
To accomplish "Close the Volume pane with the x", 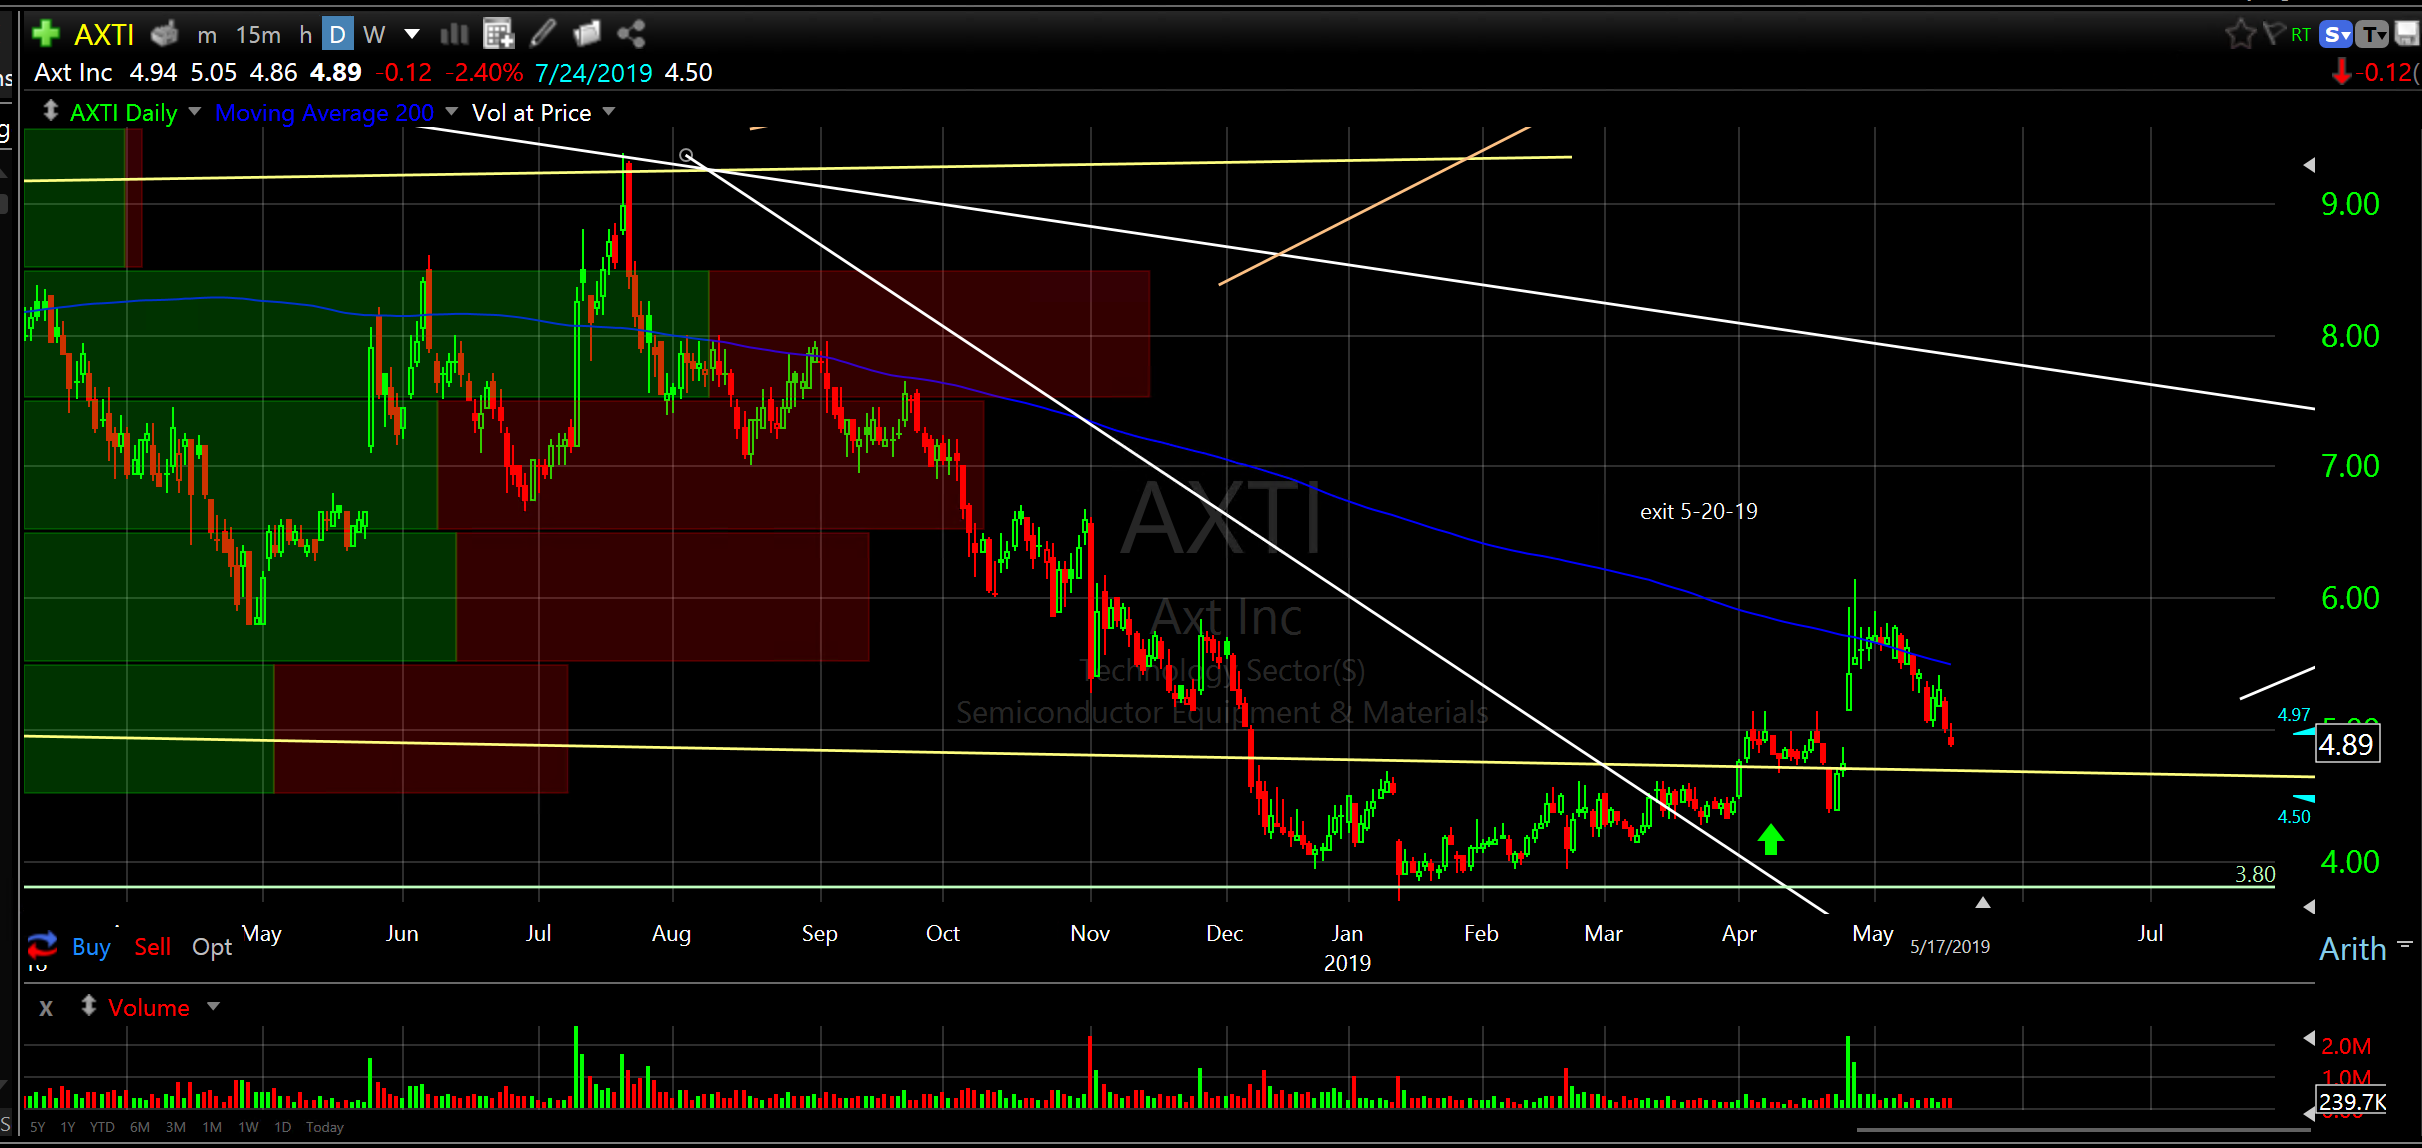I will [46, 1008].
